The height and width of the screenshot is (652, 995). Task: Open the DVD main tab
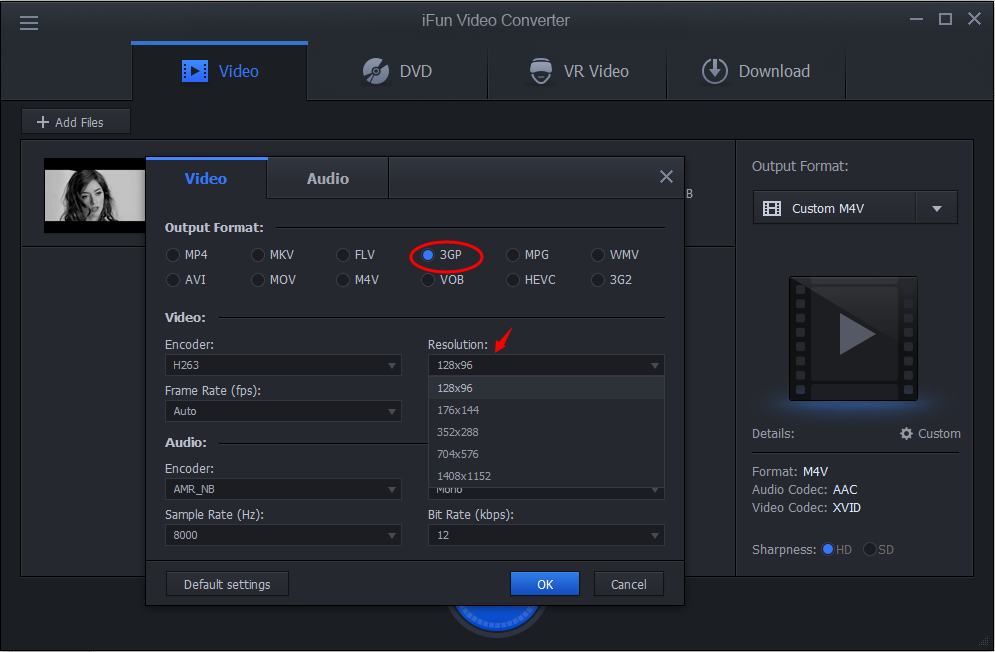coord(397,71)
